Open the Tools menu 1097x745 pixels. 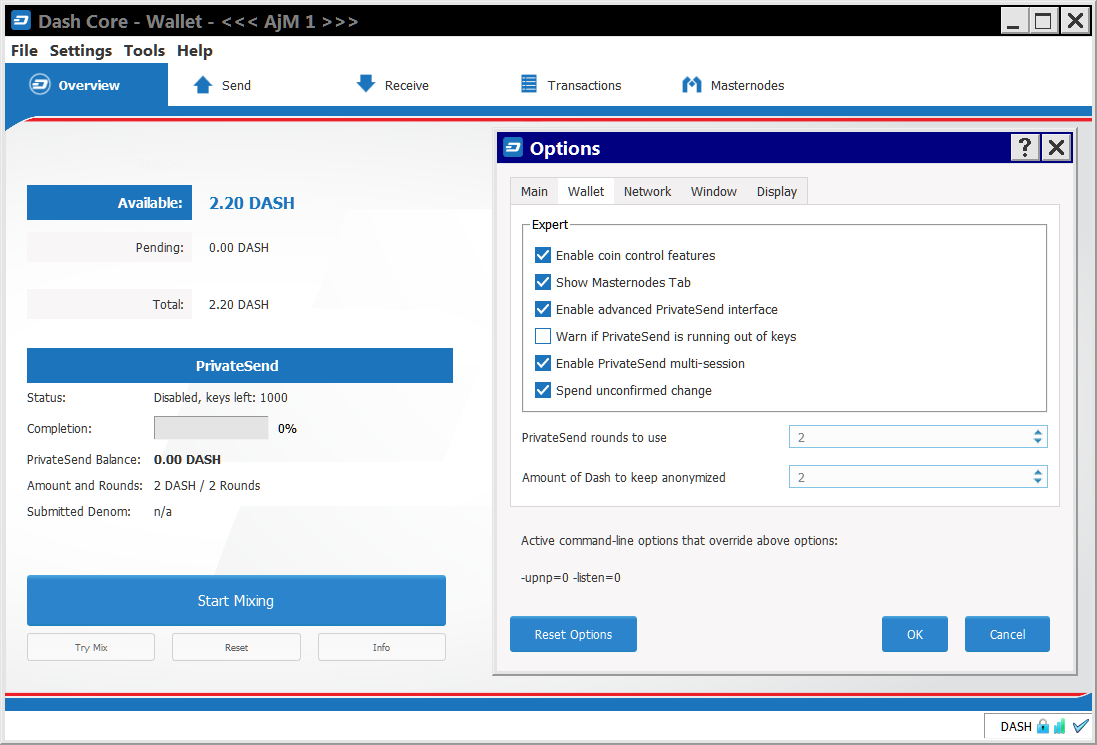coord(144,50)
